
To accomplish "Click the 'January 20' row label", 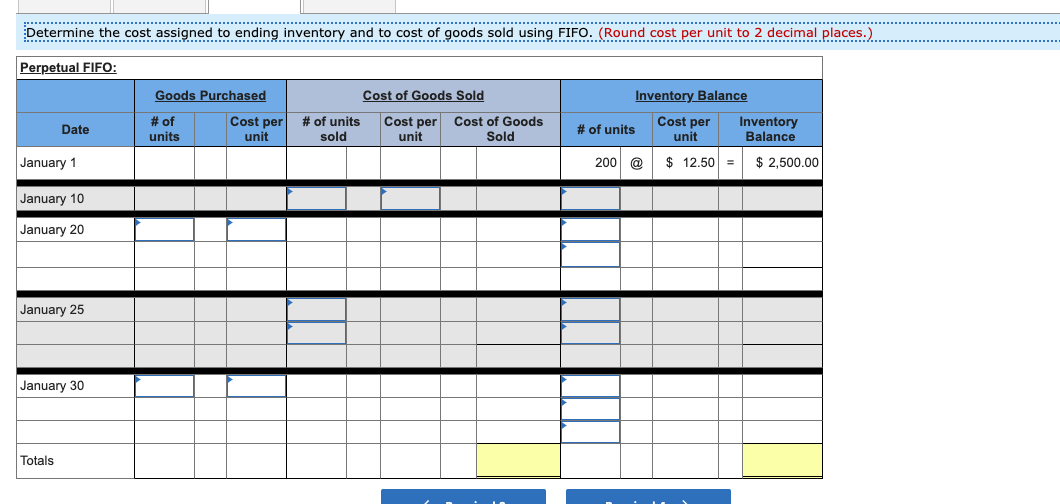I will [52, 230].
